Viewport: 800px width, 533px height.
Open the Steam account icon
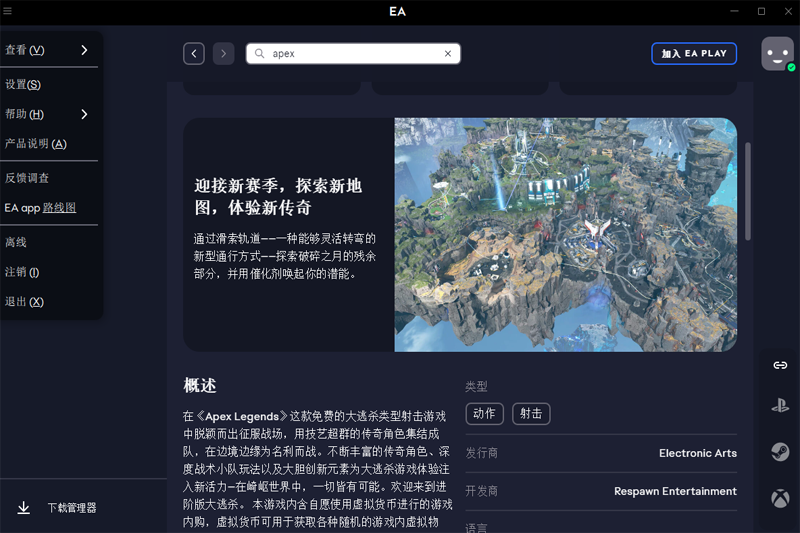tap(780, 452)
